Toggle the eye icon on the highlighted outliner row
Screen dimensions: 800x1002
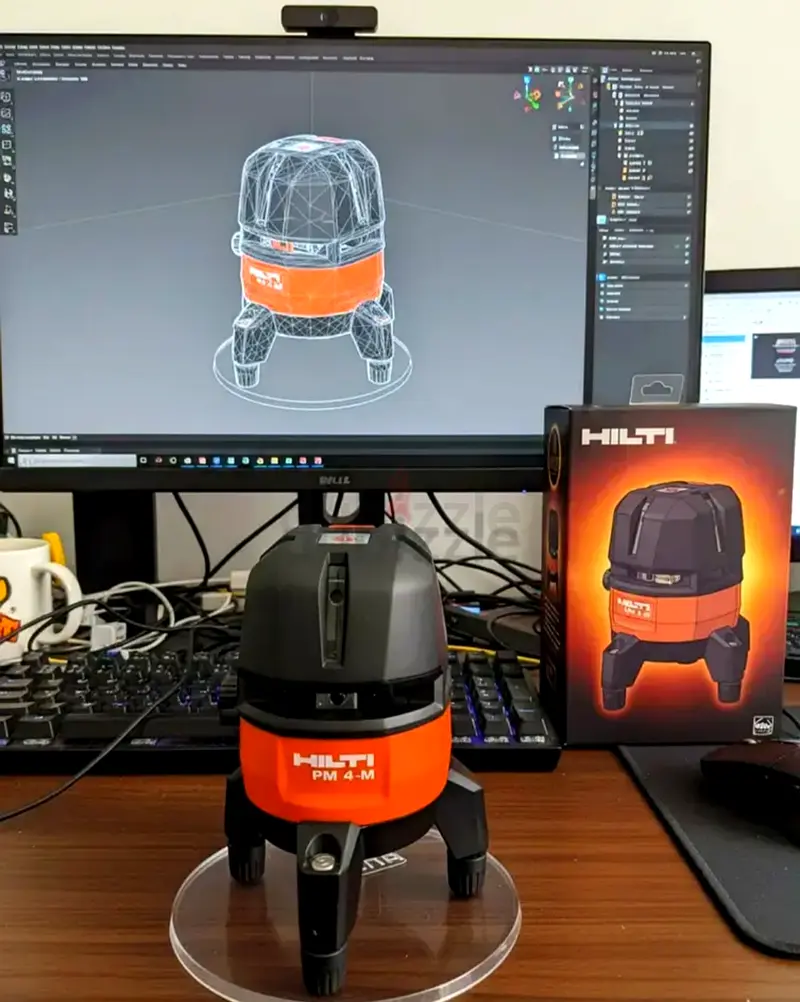[691, 125]
